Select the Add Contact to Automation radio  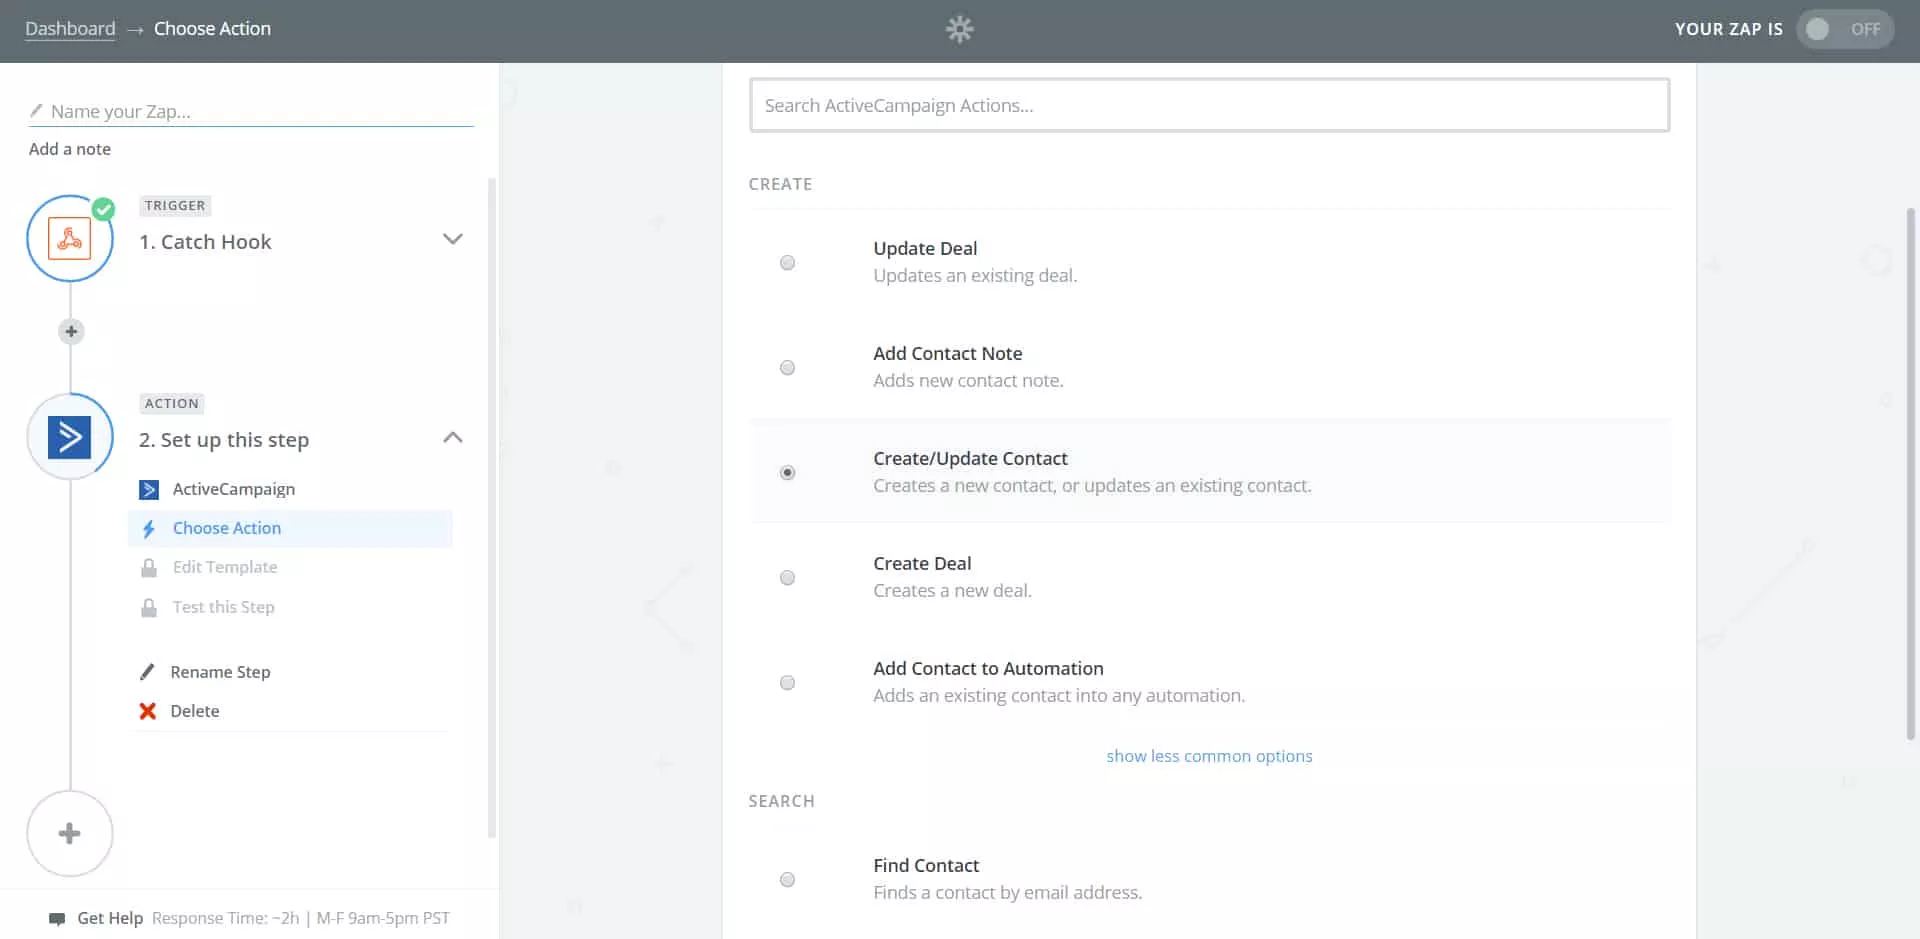788,683
